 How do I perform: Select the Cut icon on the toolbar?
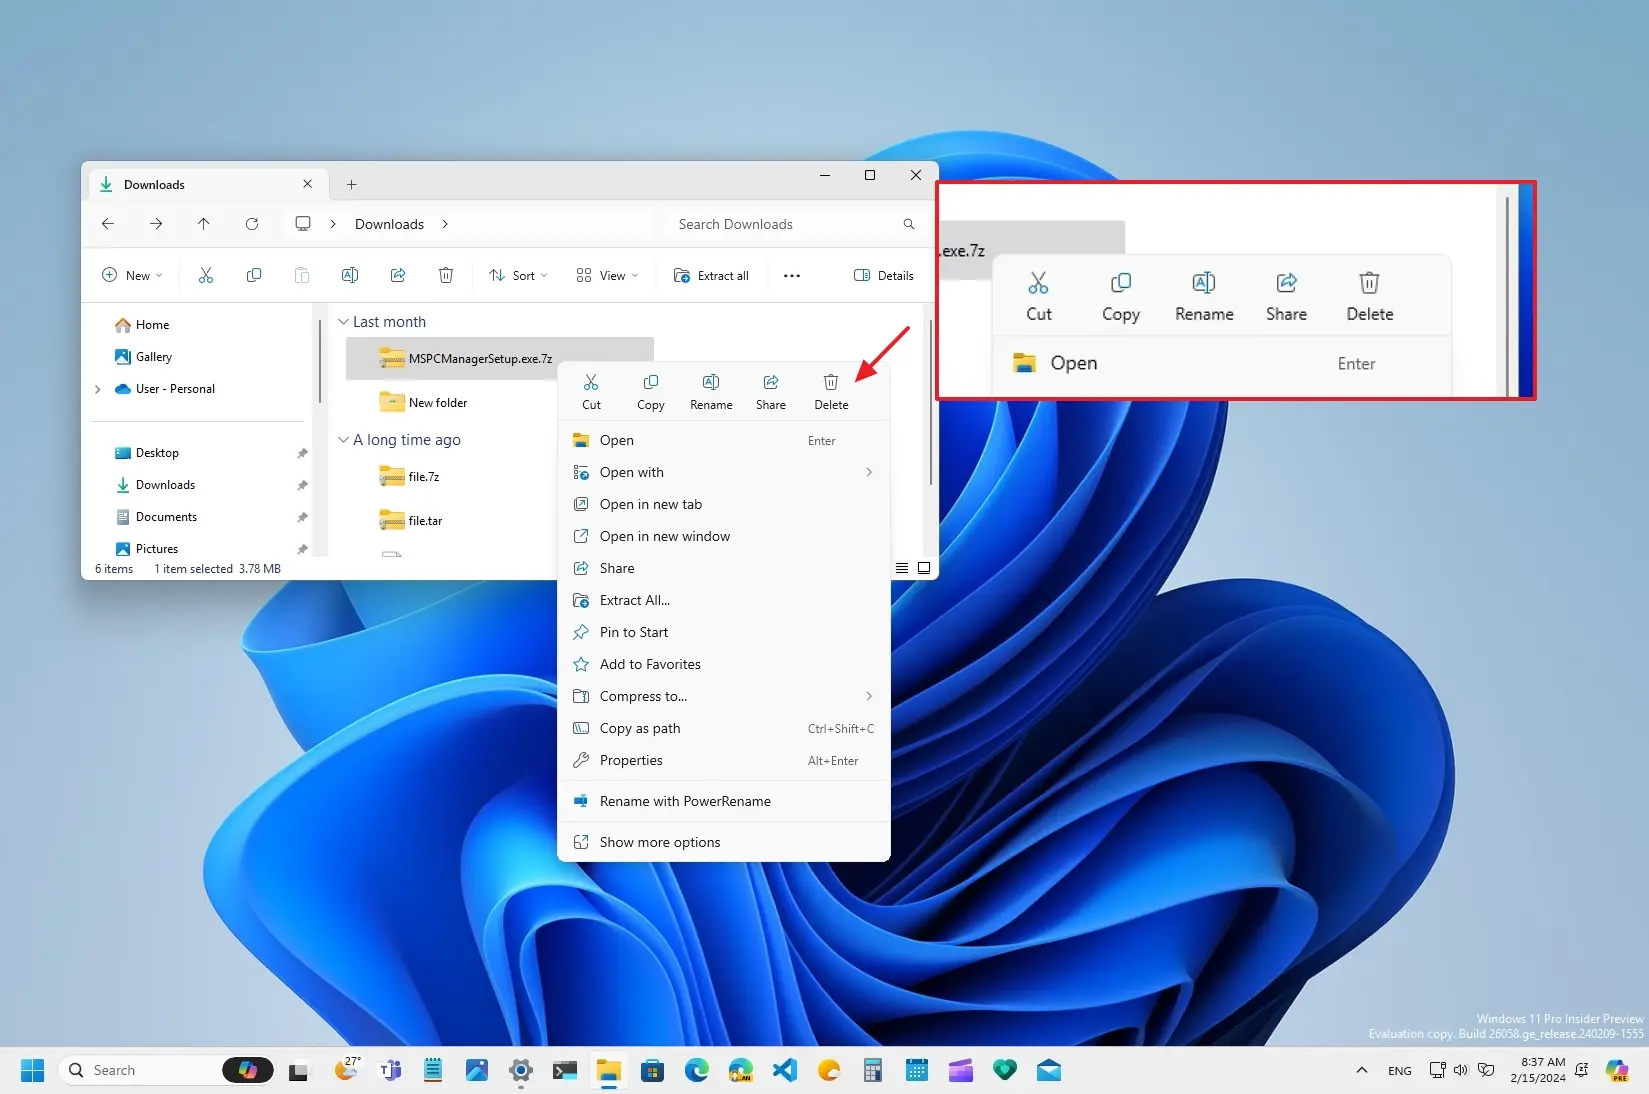pos(206,275)
